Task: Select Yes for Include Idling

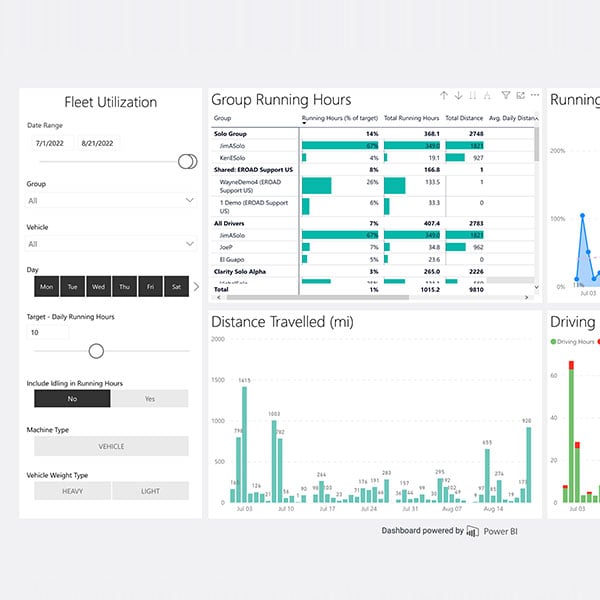Action: [x=150, y=399]
